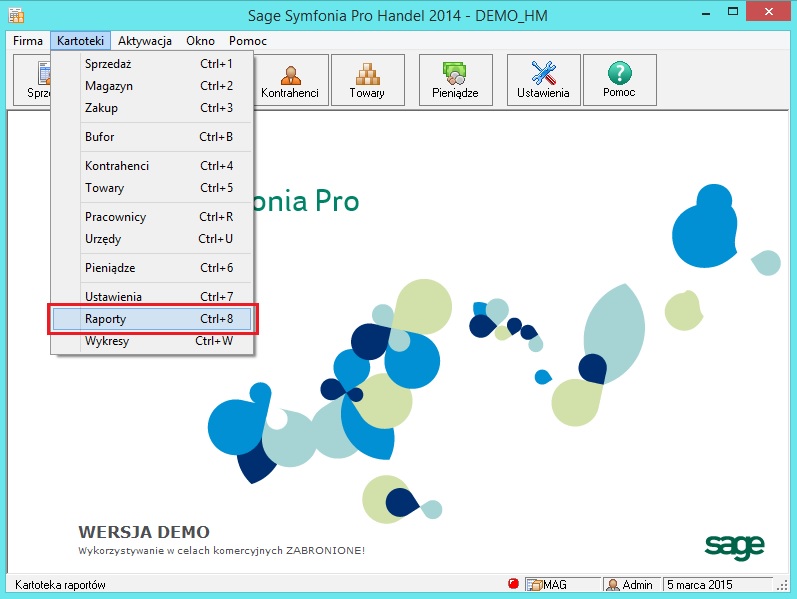Open the Pieniądze toolbar button
Screen dimensions: 797x599
(x=455, y=80)
